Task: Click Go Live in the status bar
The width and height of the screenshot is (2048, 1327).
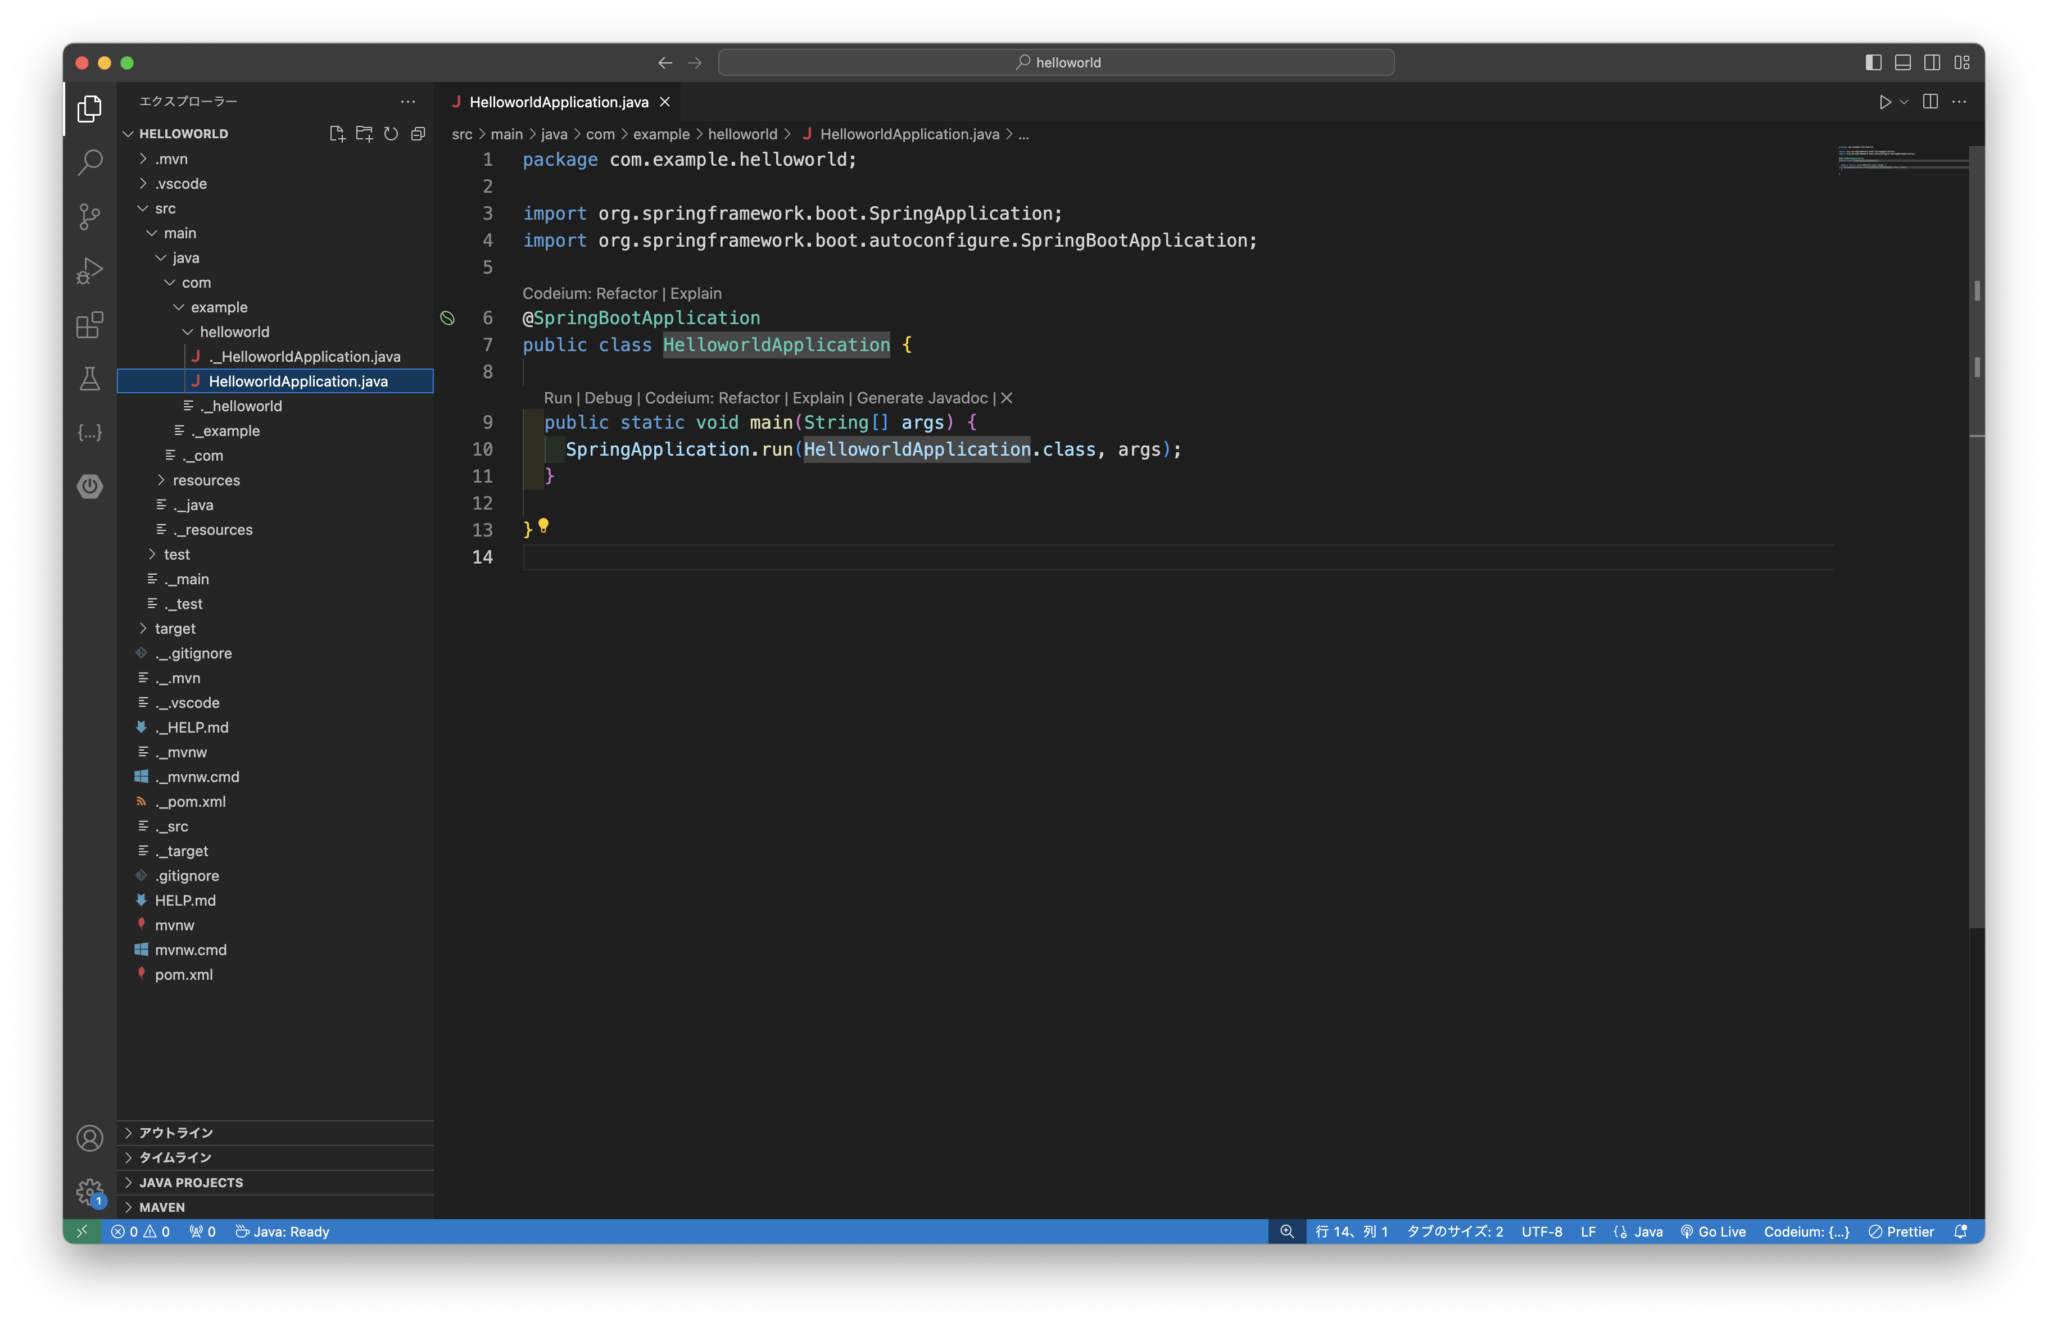Action: coord(1713,1231)
